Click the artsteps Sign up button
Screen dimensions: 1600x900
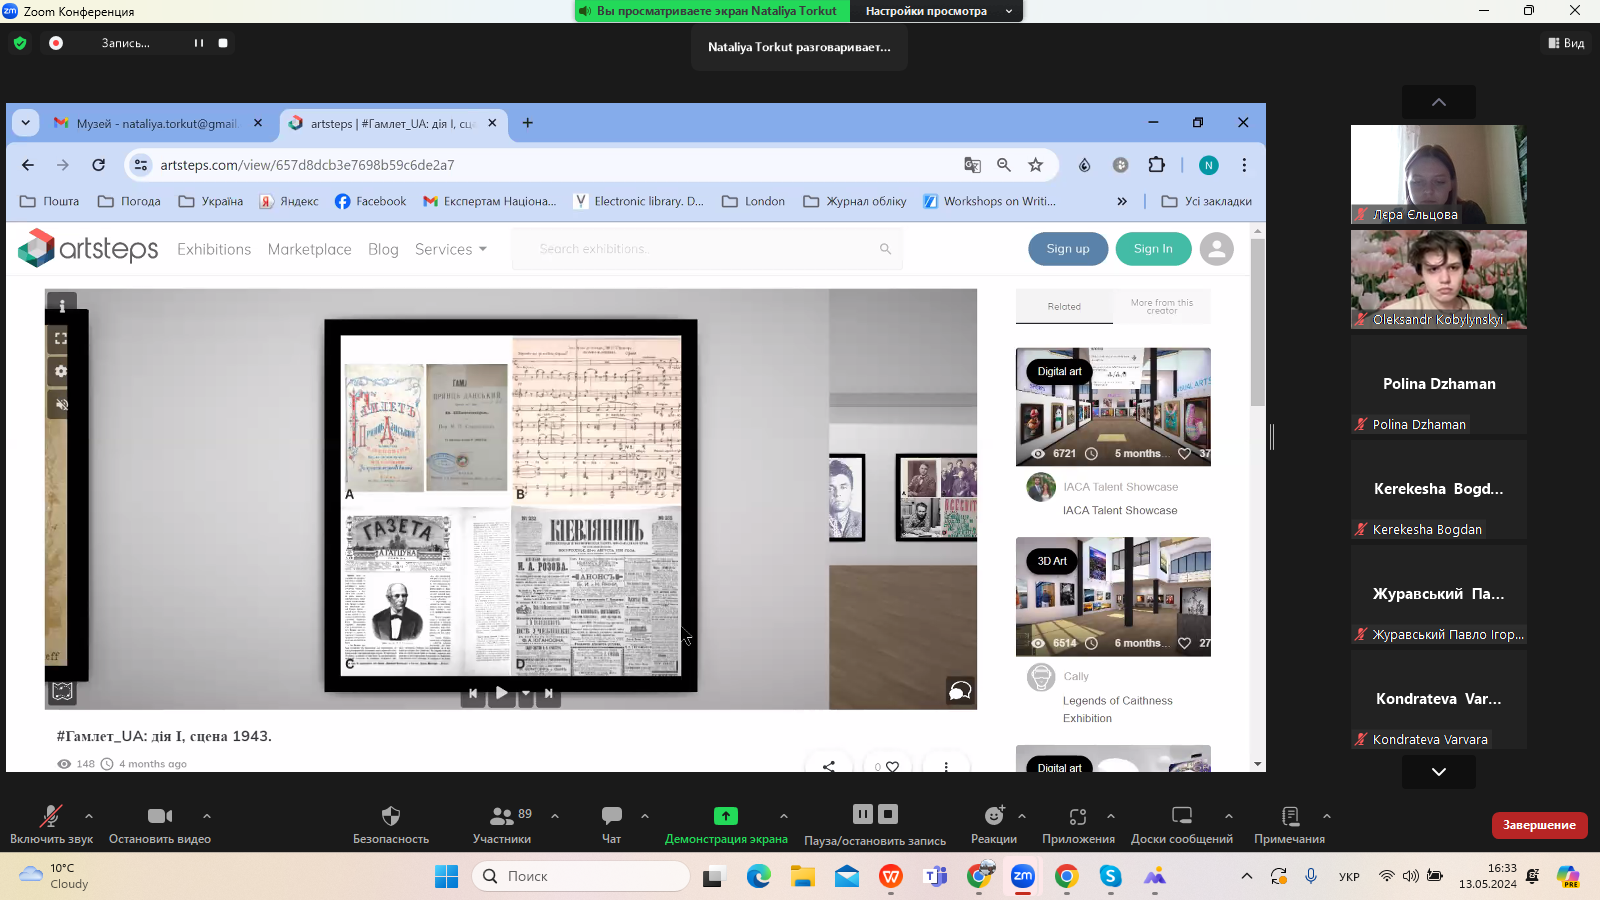click(x=1068, y=249)
